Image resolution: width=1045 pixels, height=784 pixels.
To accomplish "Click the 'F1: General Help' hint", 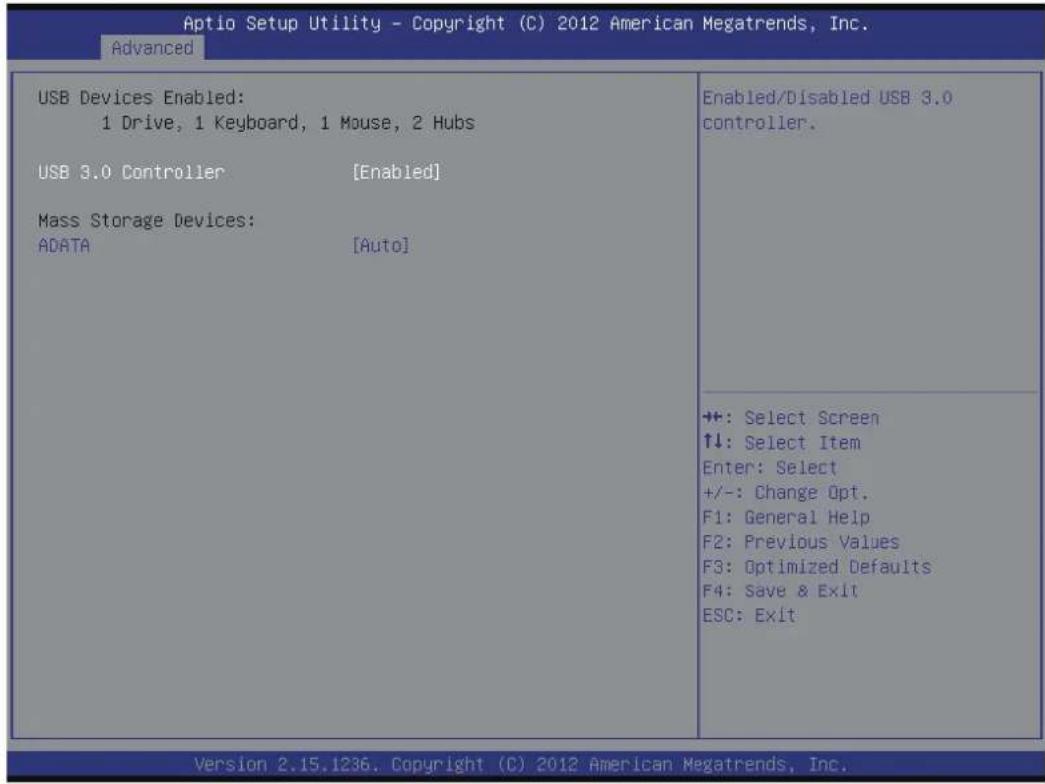I will tap(786, 517).
